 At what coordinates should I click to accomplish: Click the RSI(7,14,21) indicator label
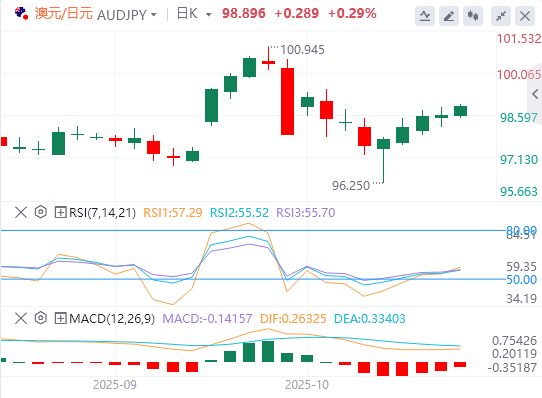click(x=103, y=213)
